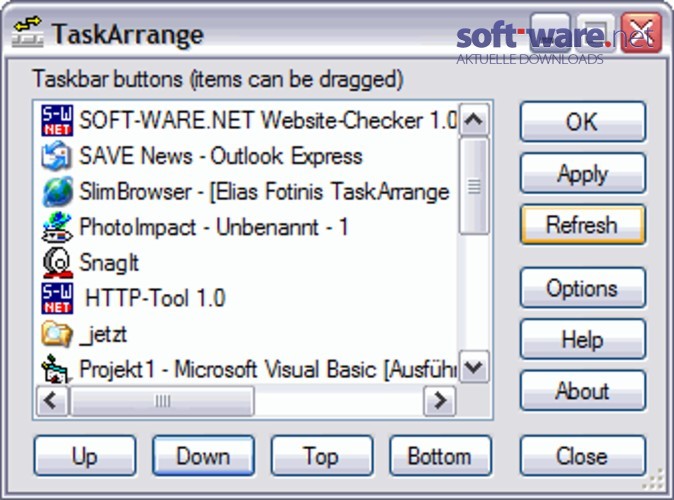This screenshot has height=500, width=674.
Task: Refresh the taskbar button list
Action: (582, 225)
